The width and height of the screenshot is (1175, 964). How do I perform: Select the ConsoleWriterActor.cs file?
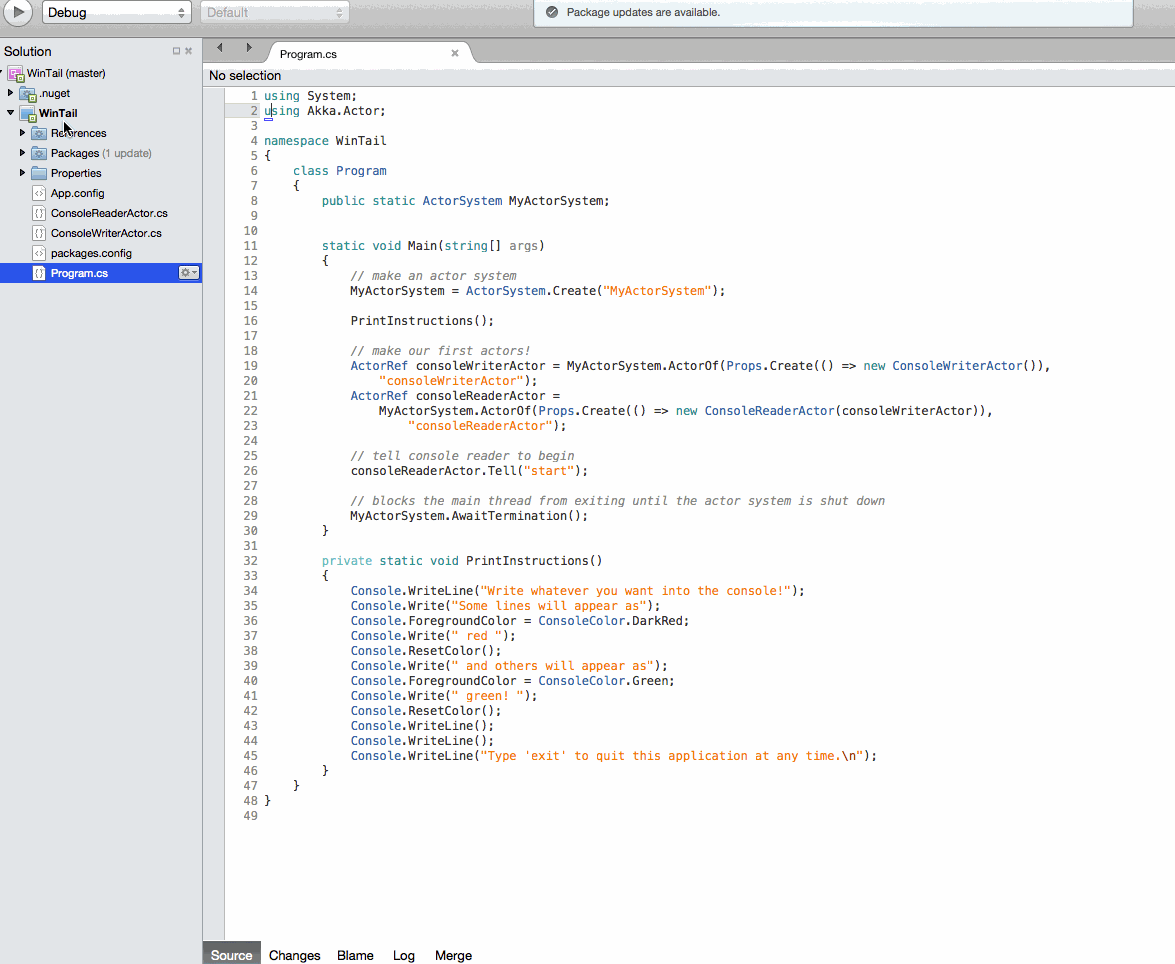pyautogui.click(x=106, y=233)
